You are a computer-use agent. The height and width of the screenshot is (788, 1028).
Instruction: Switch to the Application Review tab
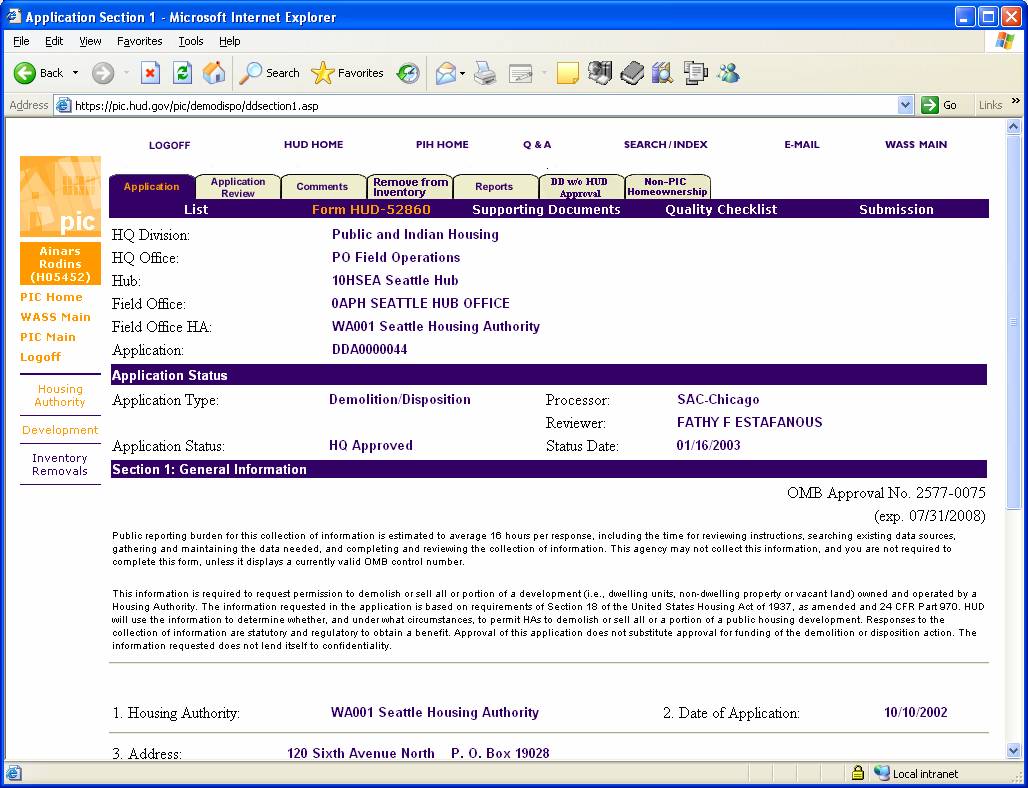pyautogui.click(x=238, y=187)
